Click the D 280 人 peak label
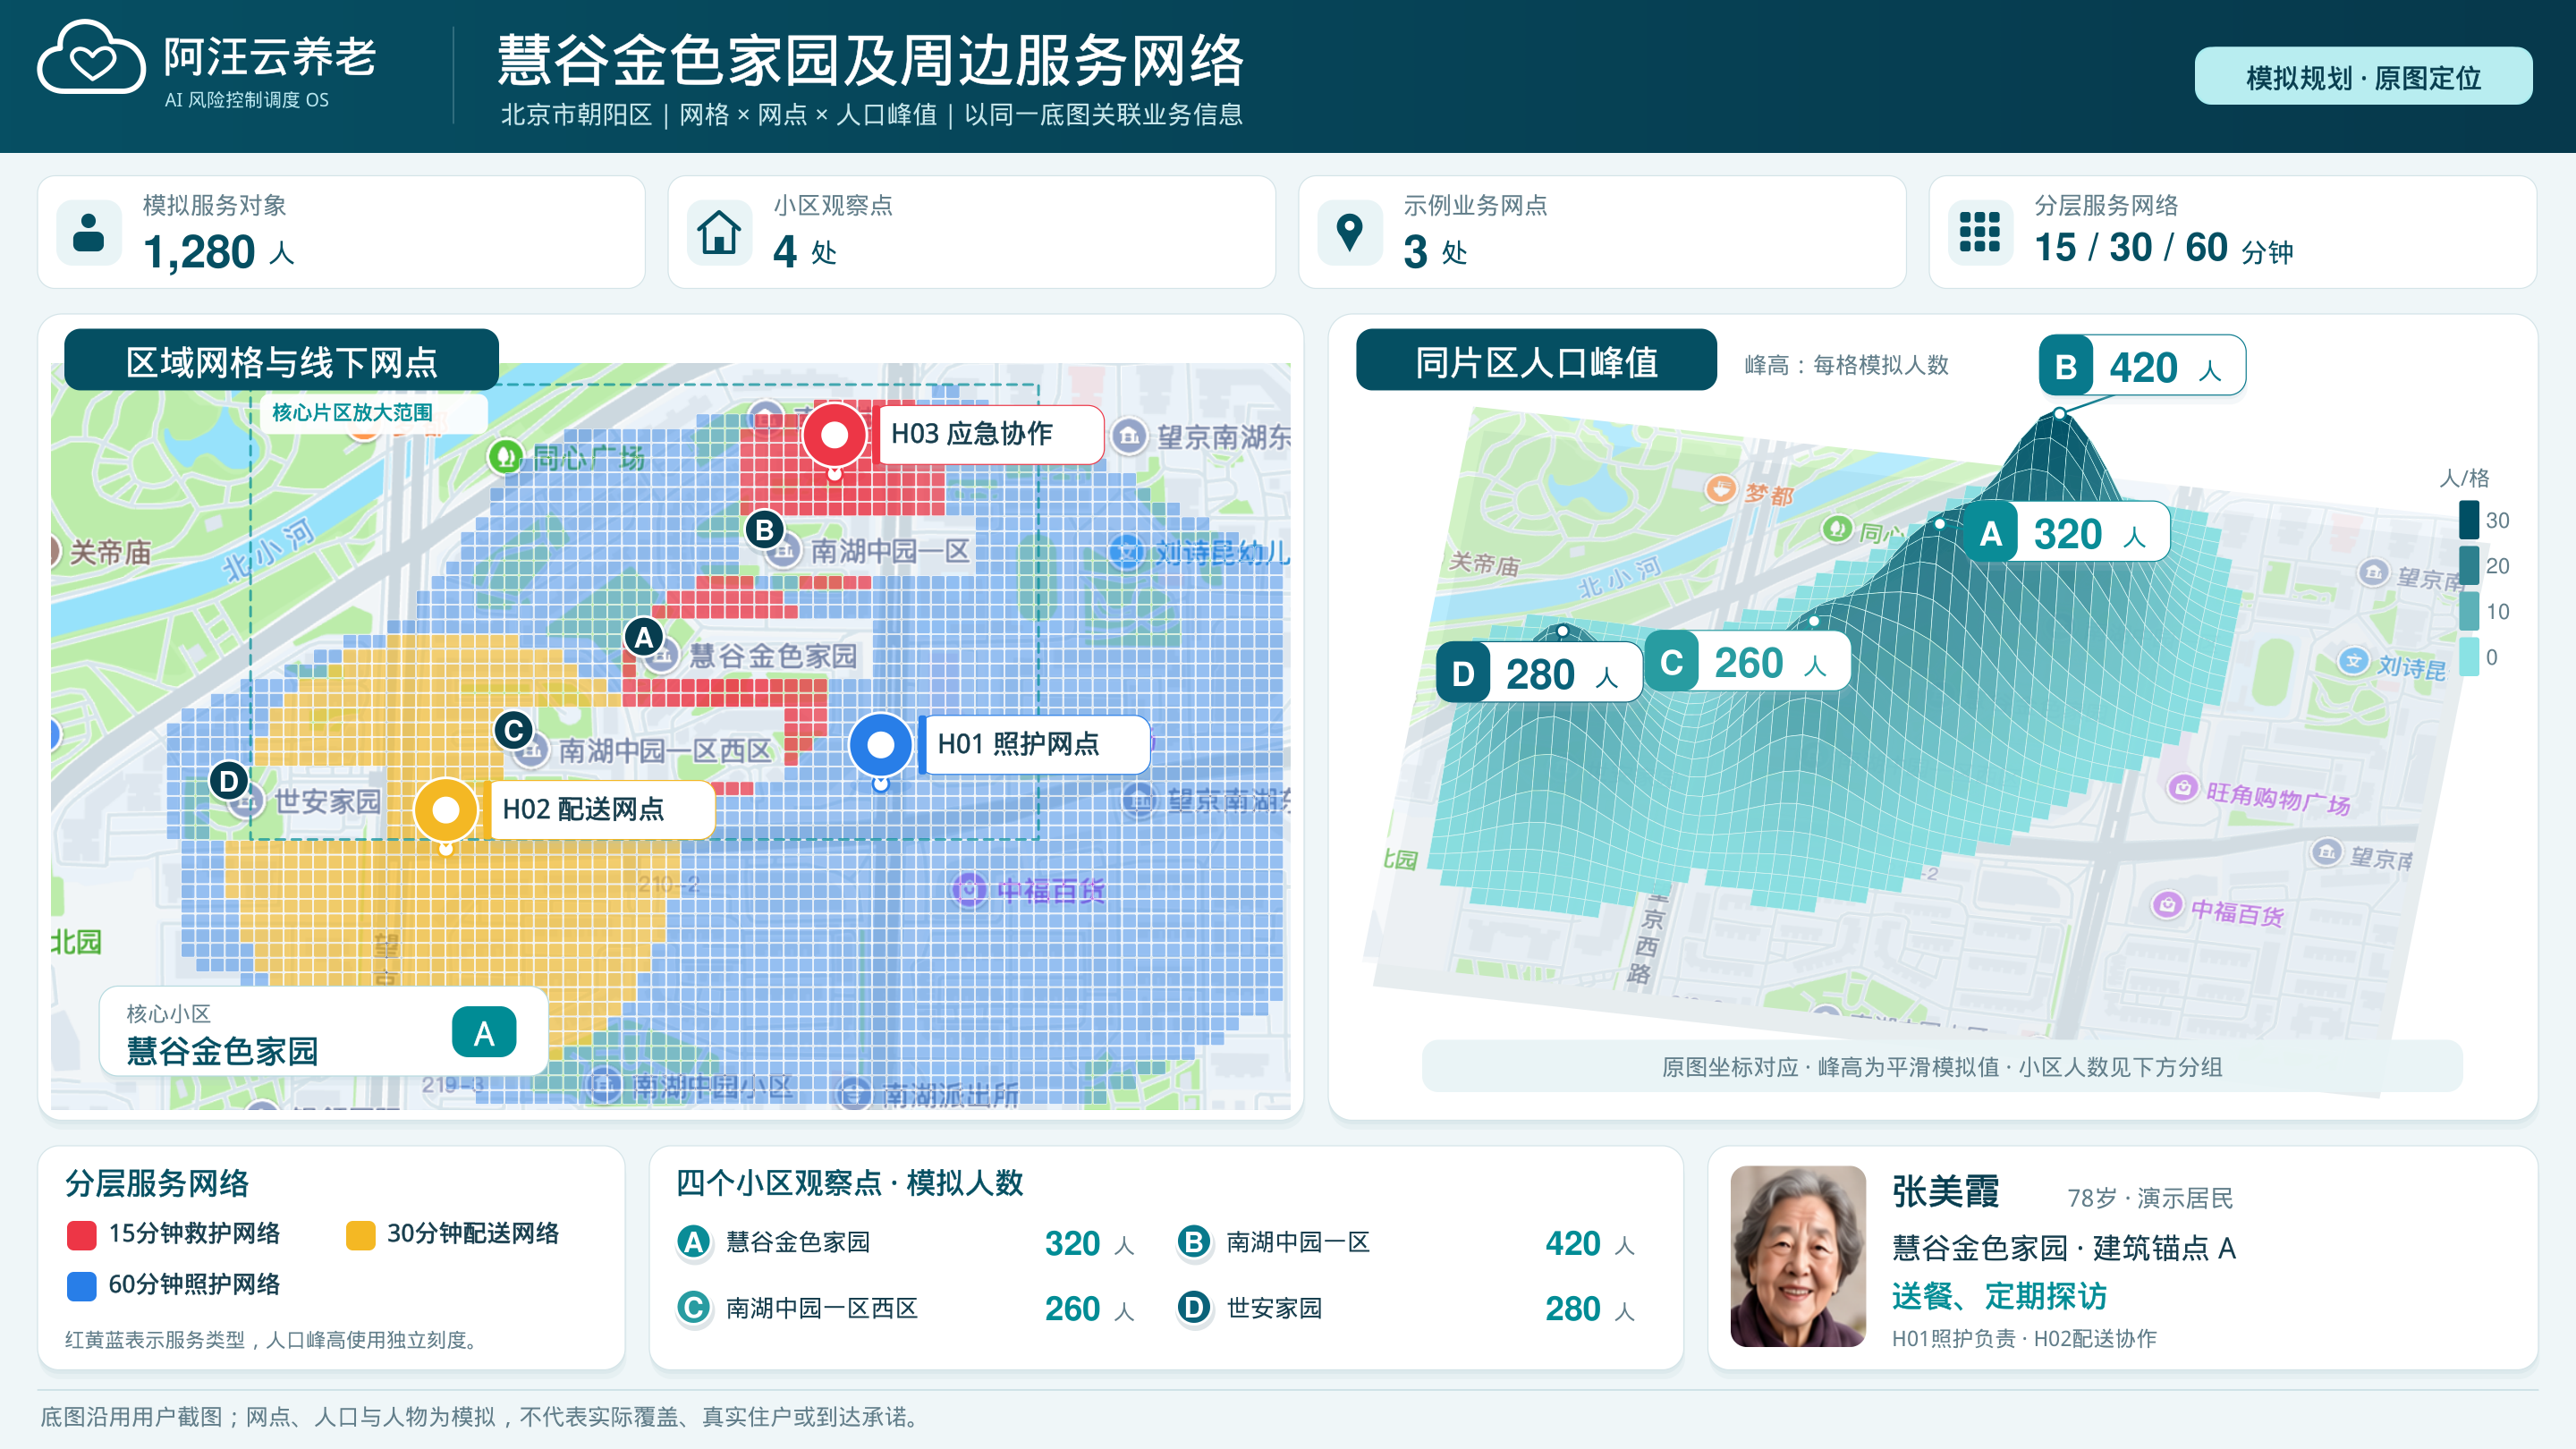 tap(1539, 673)
